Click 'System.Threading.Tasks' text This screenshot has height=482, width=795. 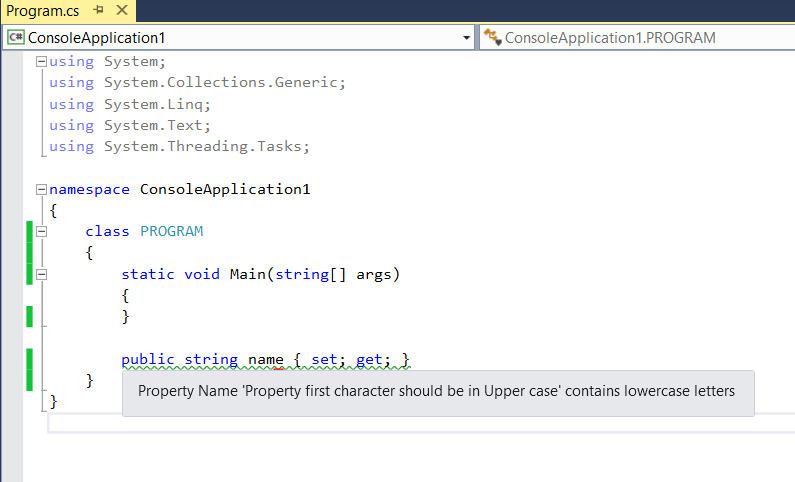click(203, 146)
